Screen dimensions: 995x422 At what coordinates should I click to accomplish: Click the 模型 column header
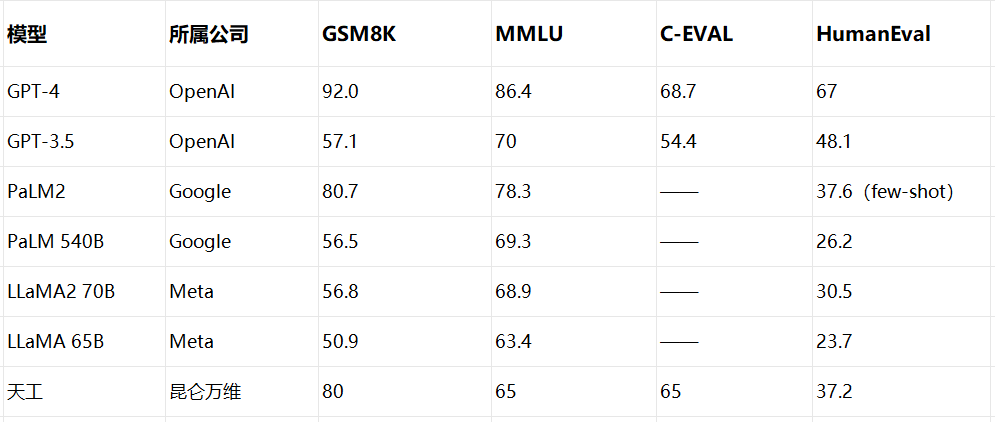(x=28, y=35)
